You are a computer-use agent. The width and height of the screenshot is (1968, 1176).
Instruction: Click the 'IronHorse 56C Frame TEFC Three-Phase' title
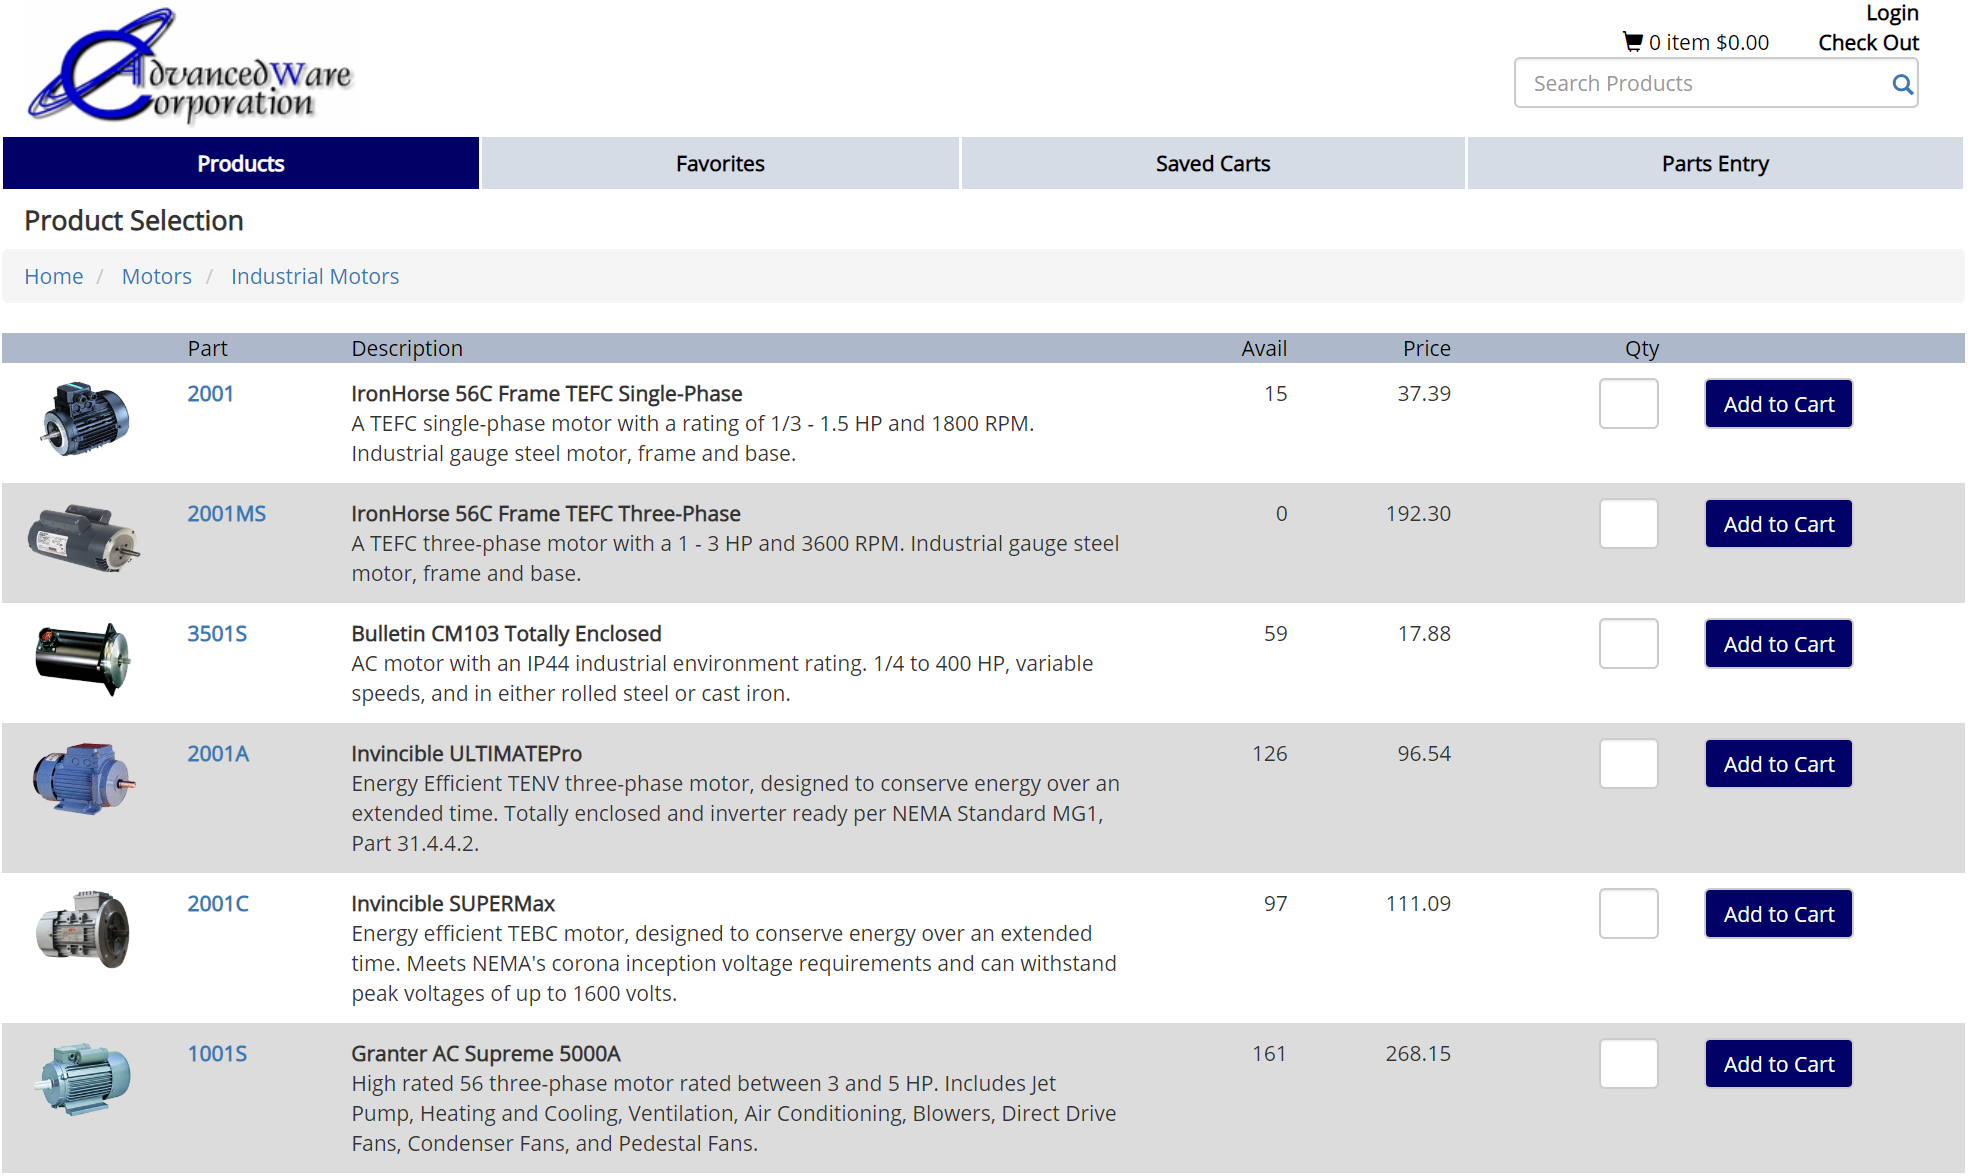[x=546, y=514]
